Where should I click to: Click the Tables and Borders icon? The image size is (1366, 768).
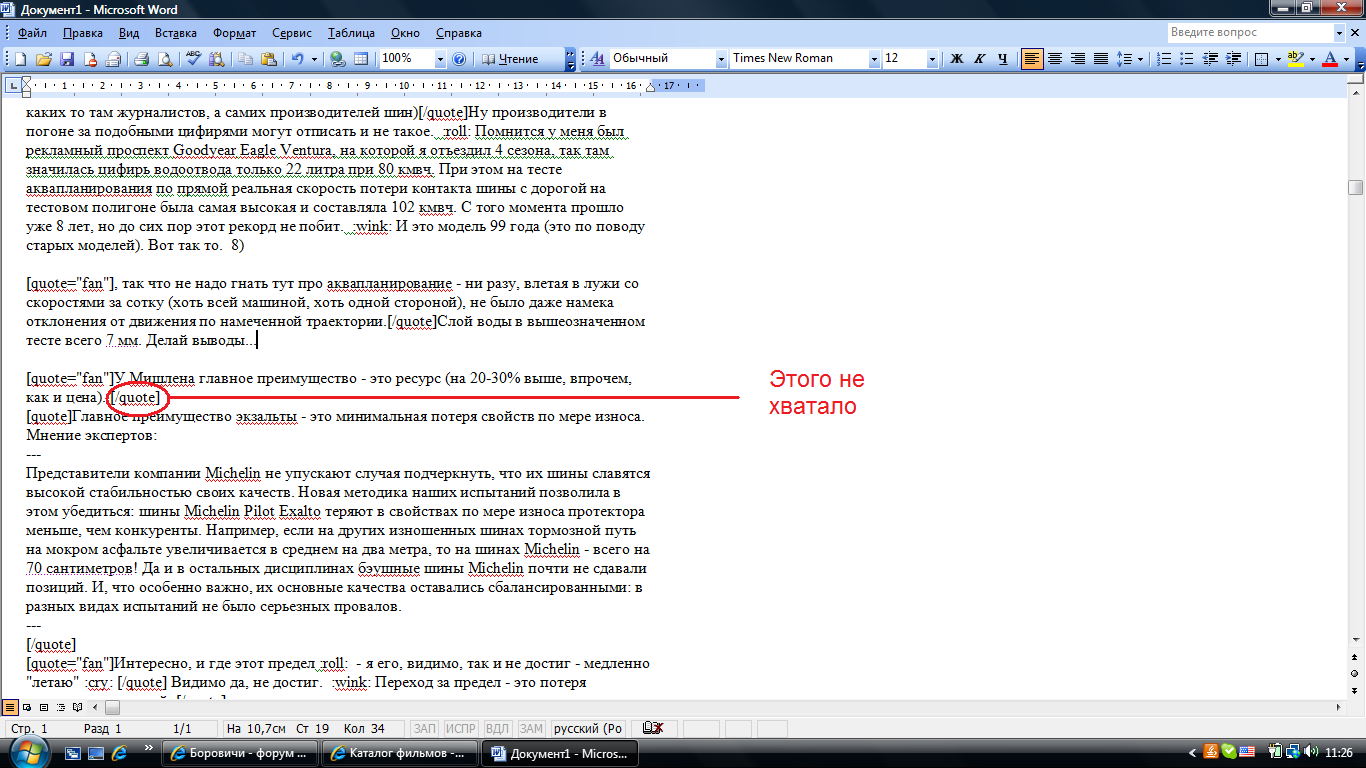coord(361,59)
